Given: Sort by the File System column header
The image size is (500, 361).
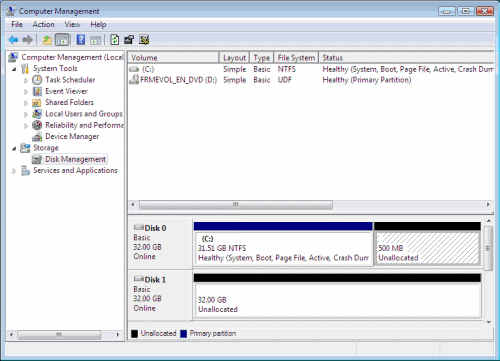Looking at the screenshot, I should pyautogui.click(x=296, y=58).
